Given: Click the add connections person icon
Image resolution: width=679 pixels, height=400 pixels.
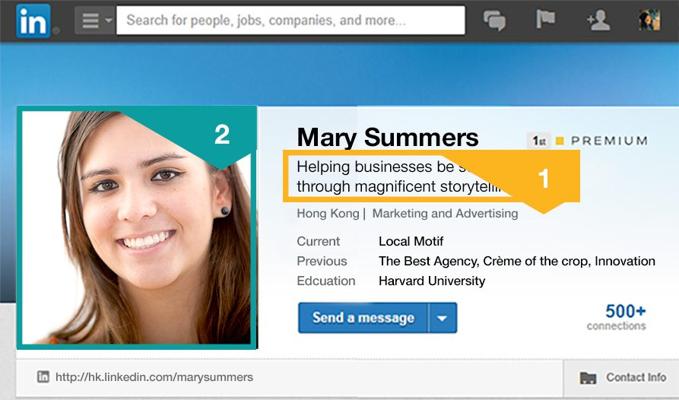Looking at the screenshot, I should tap(598, 20).
